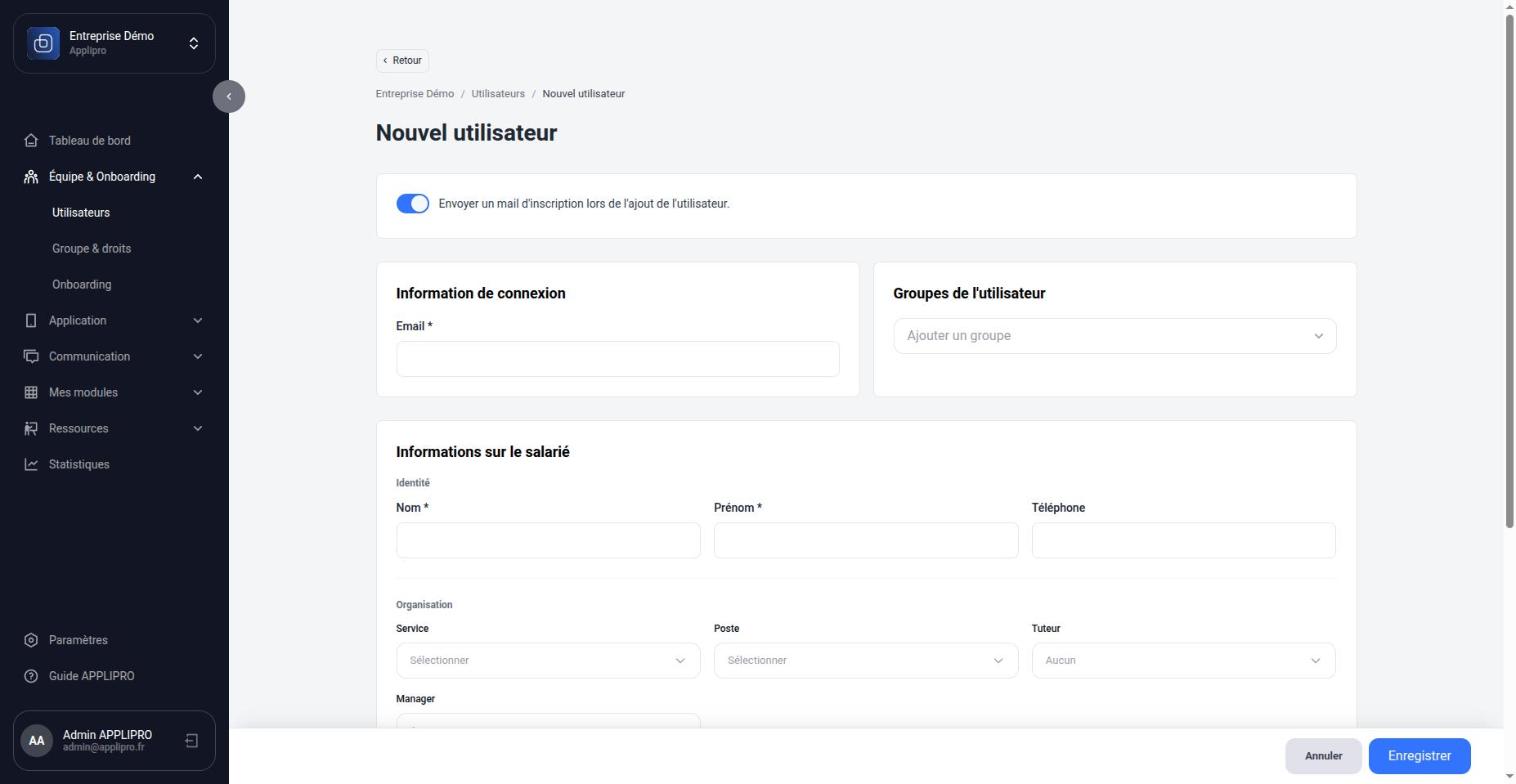Open the Poste dropdown
The image size is (1516, 784).
866,661
